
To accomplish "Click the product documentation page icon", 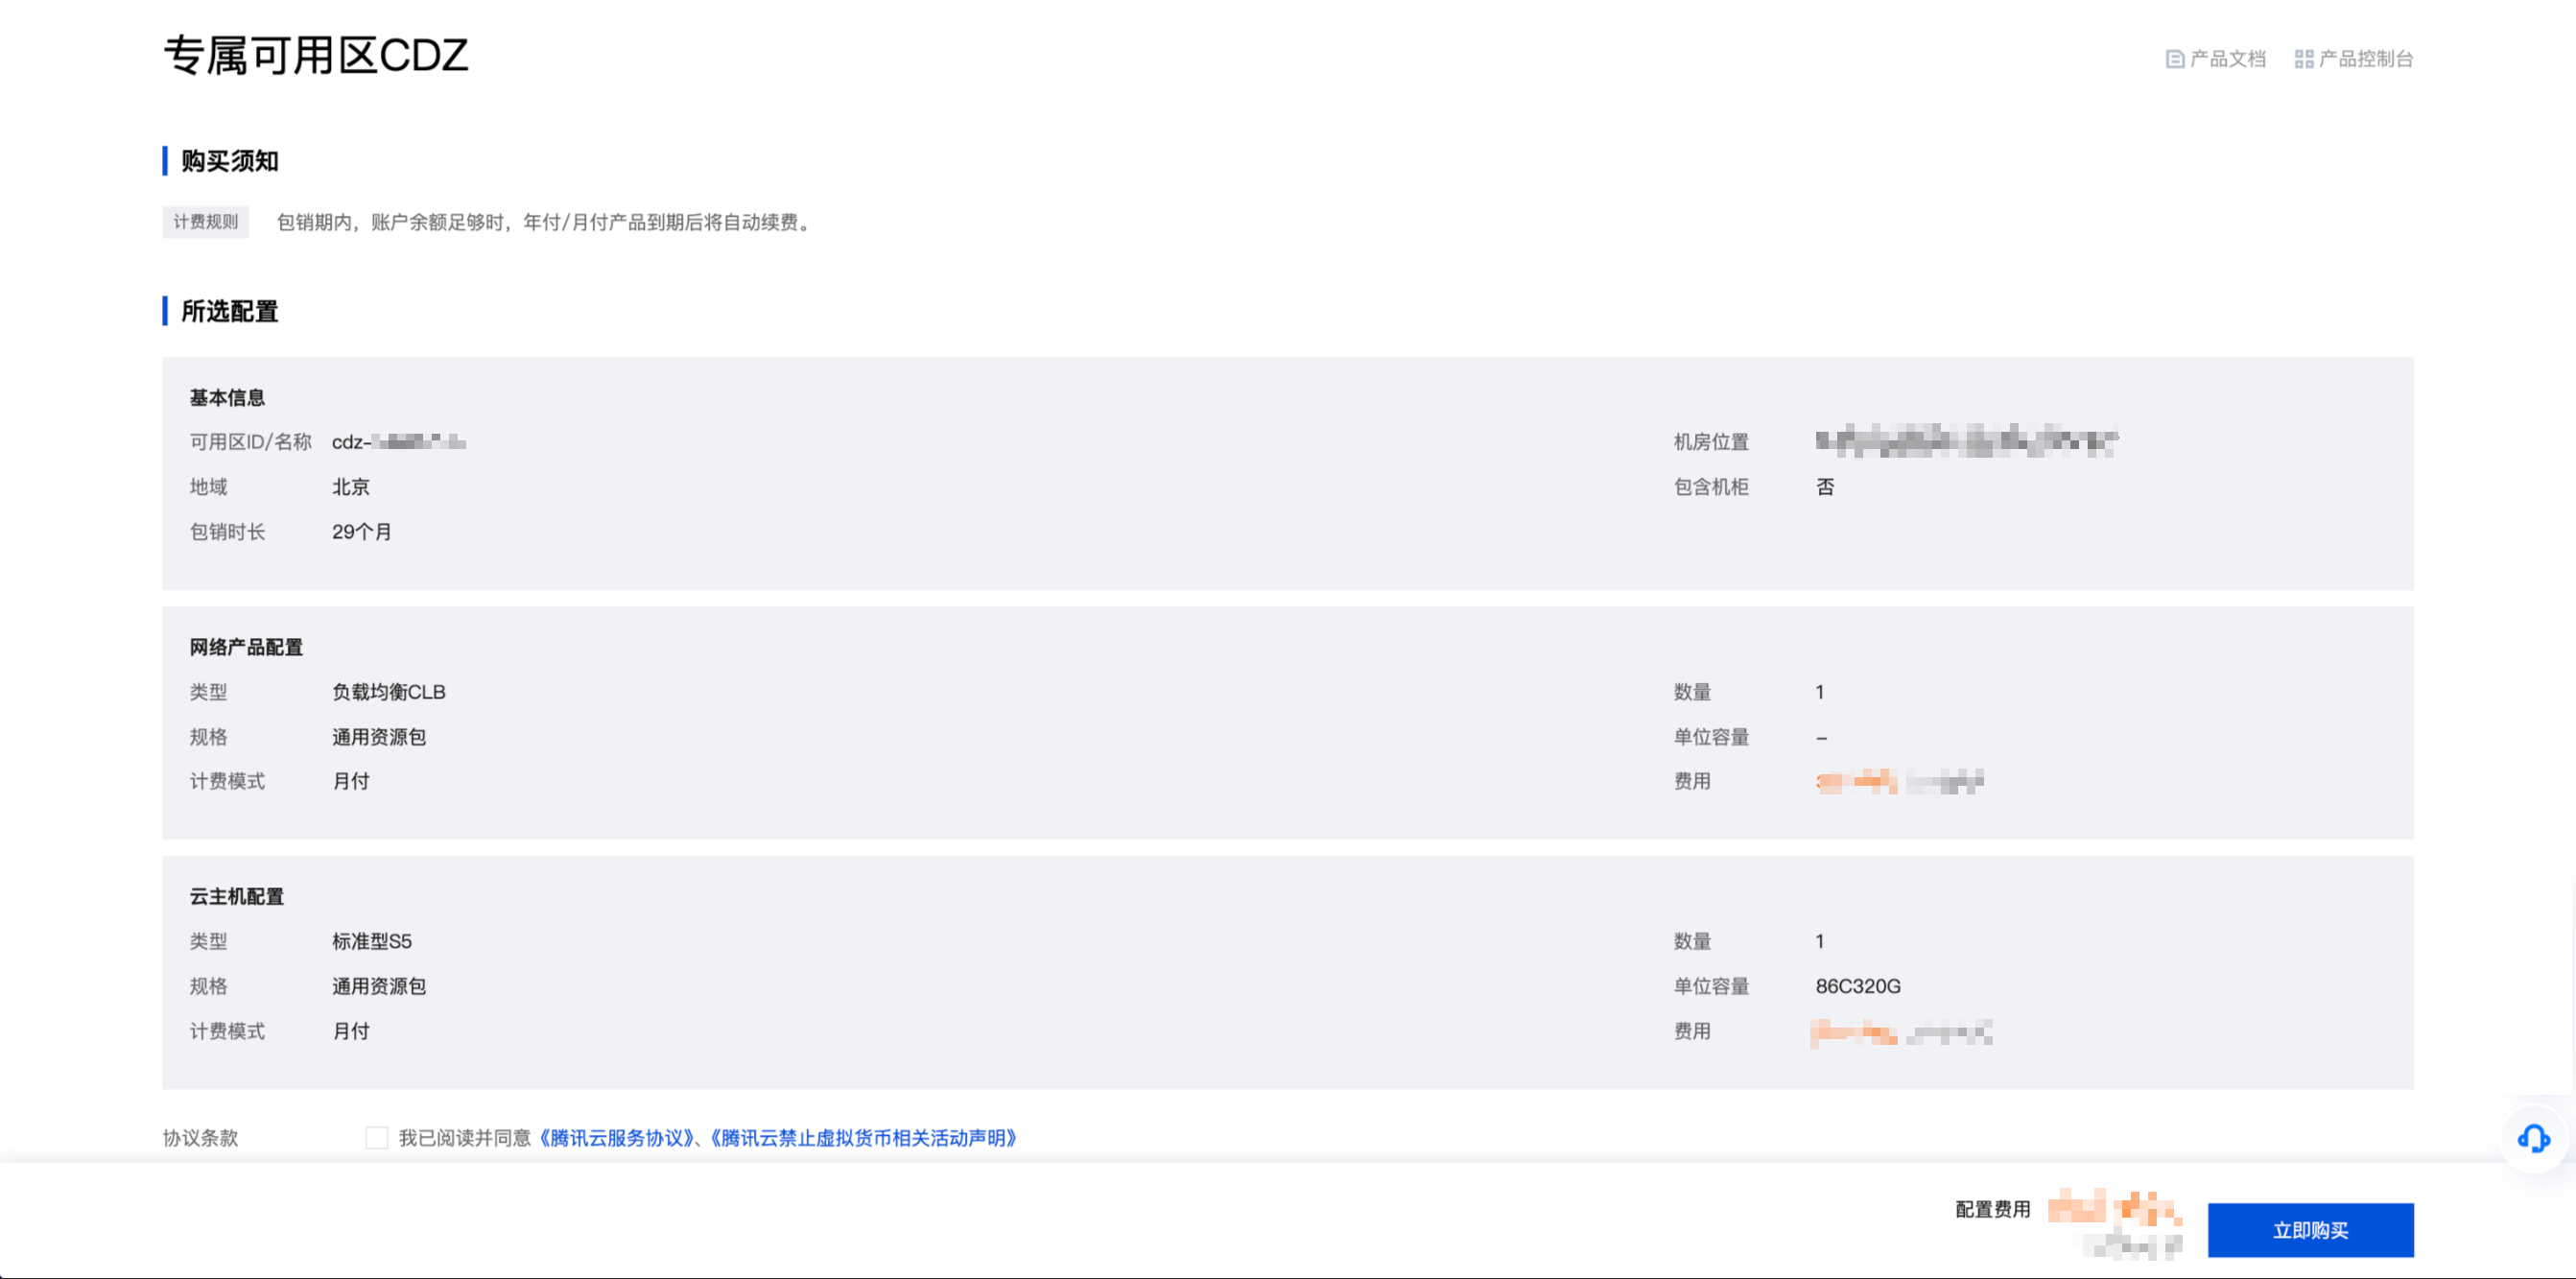I will pyautogui.click(x=2174, y=59).
